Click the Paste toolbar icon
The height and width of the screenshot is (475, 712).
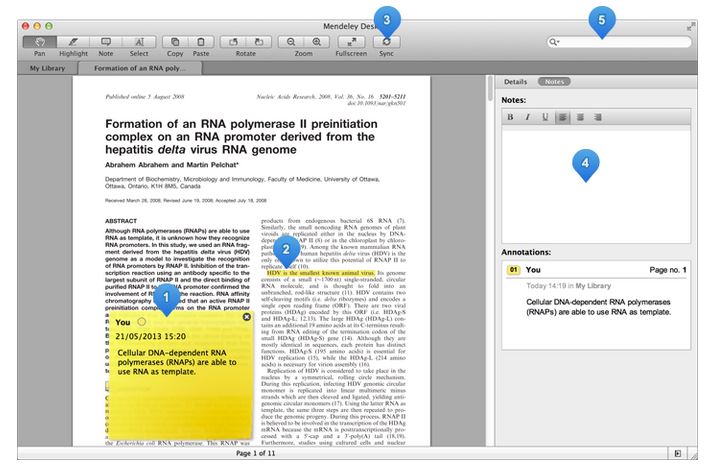(201, 42)
